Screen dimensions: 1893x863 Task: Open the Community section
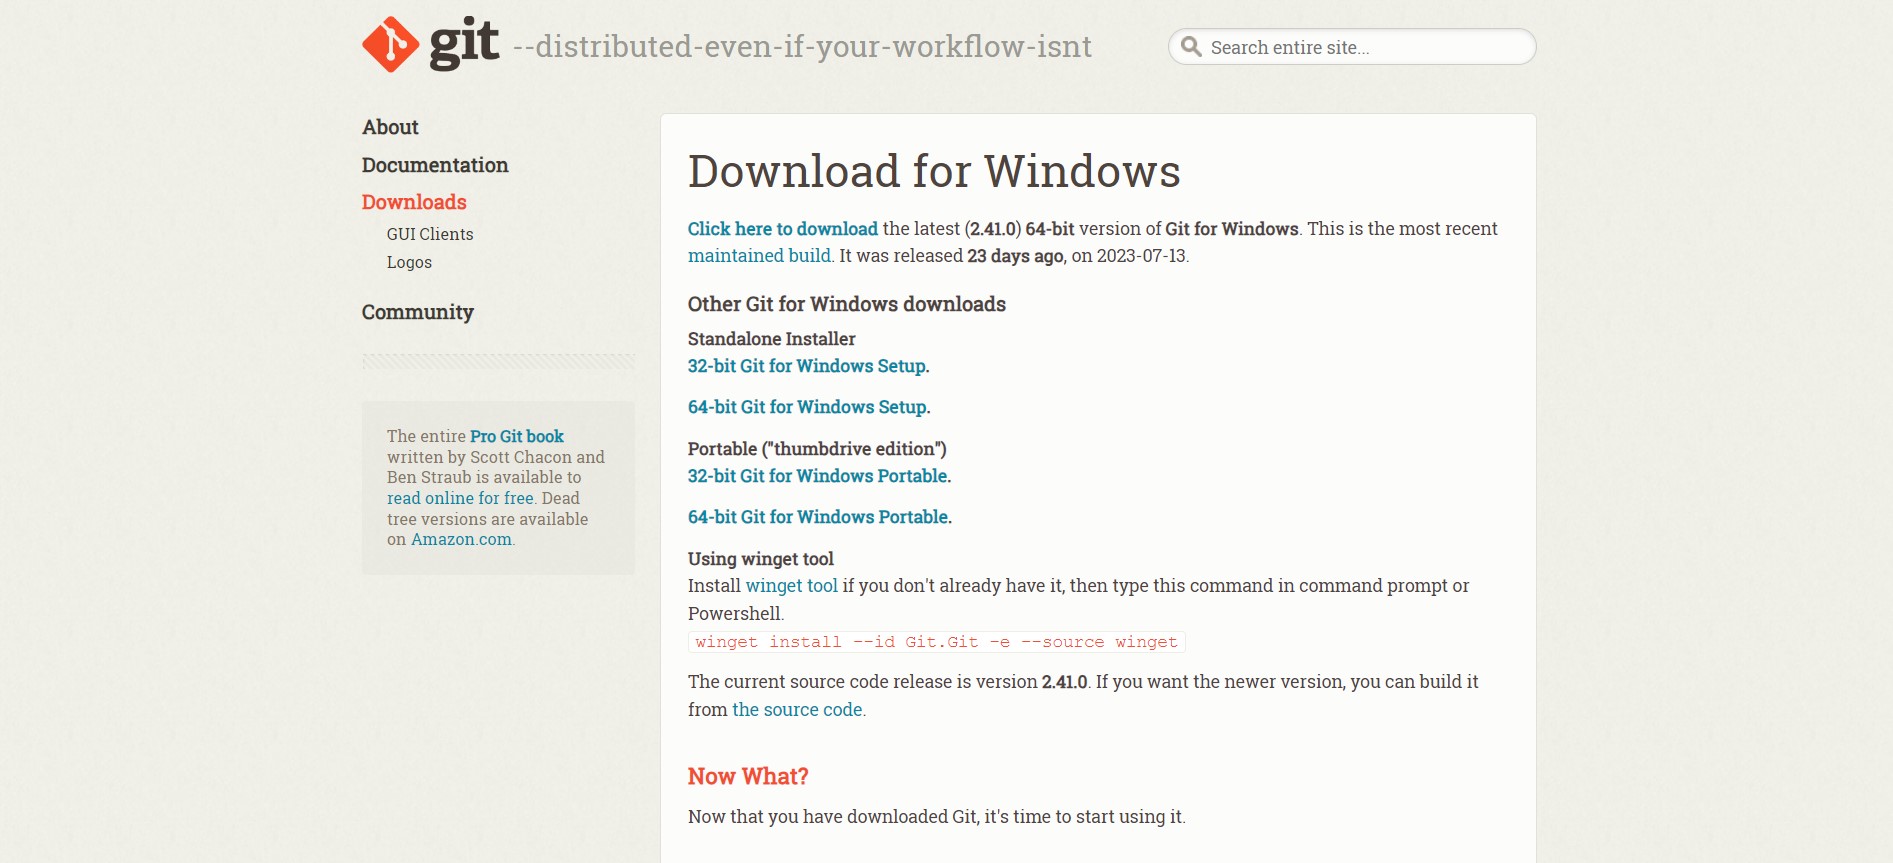coord(418,312)
